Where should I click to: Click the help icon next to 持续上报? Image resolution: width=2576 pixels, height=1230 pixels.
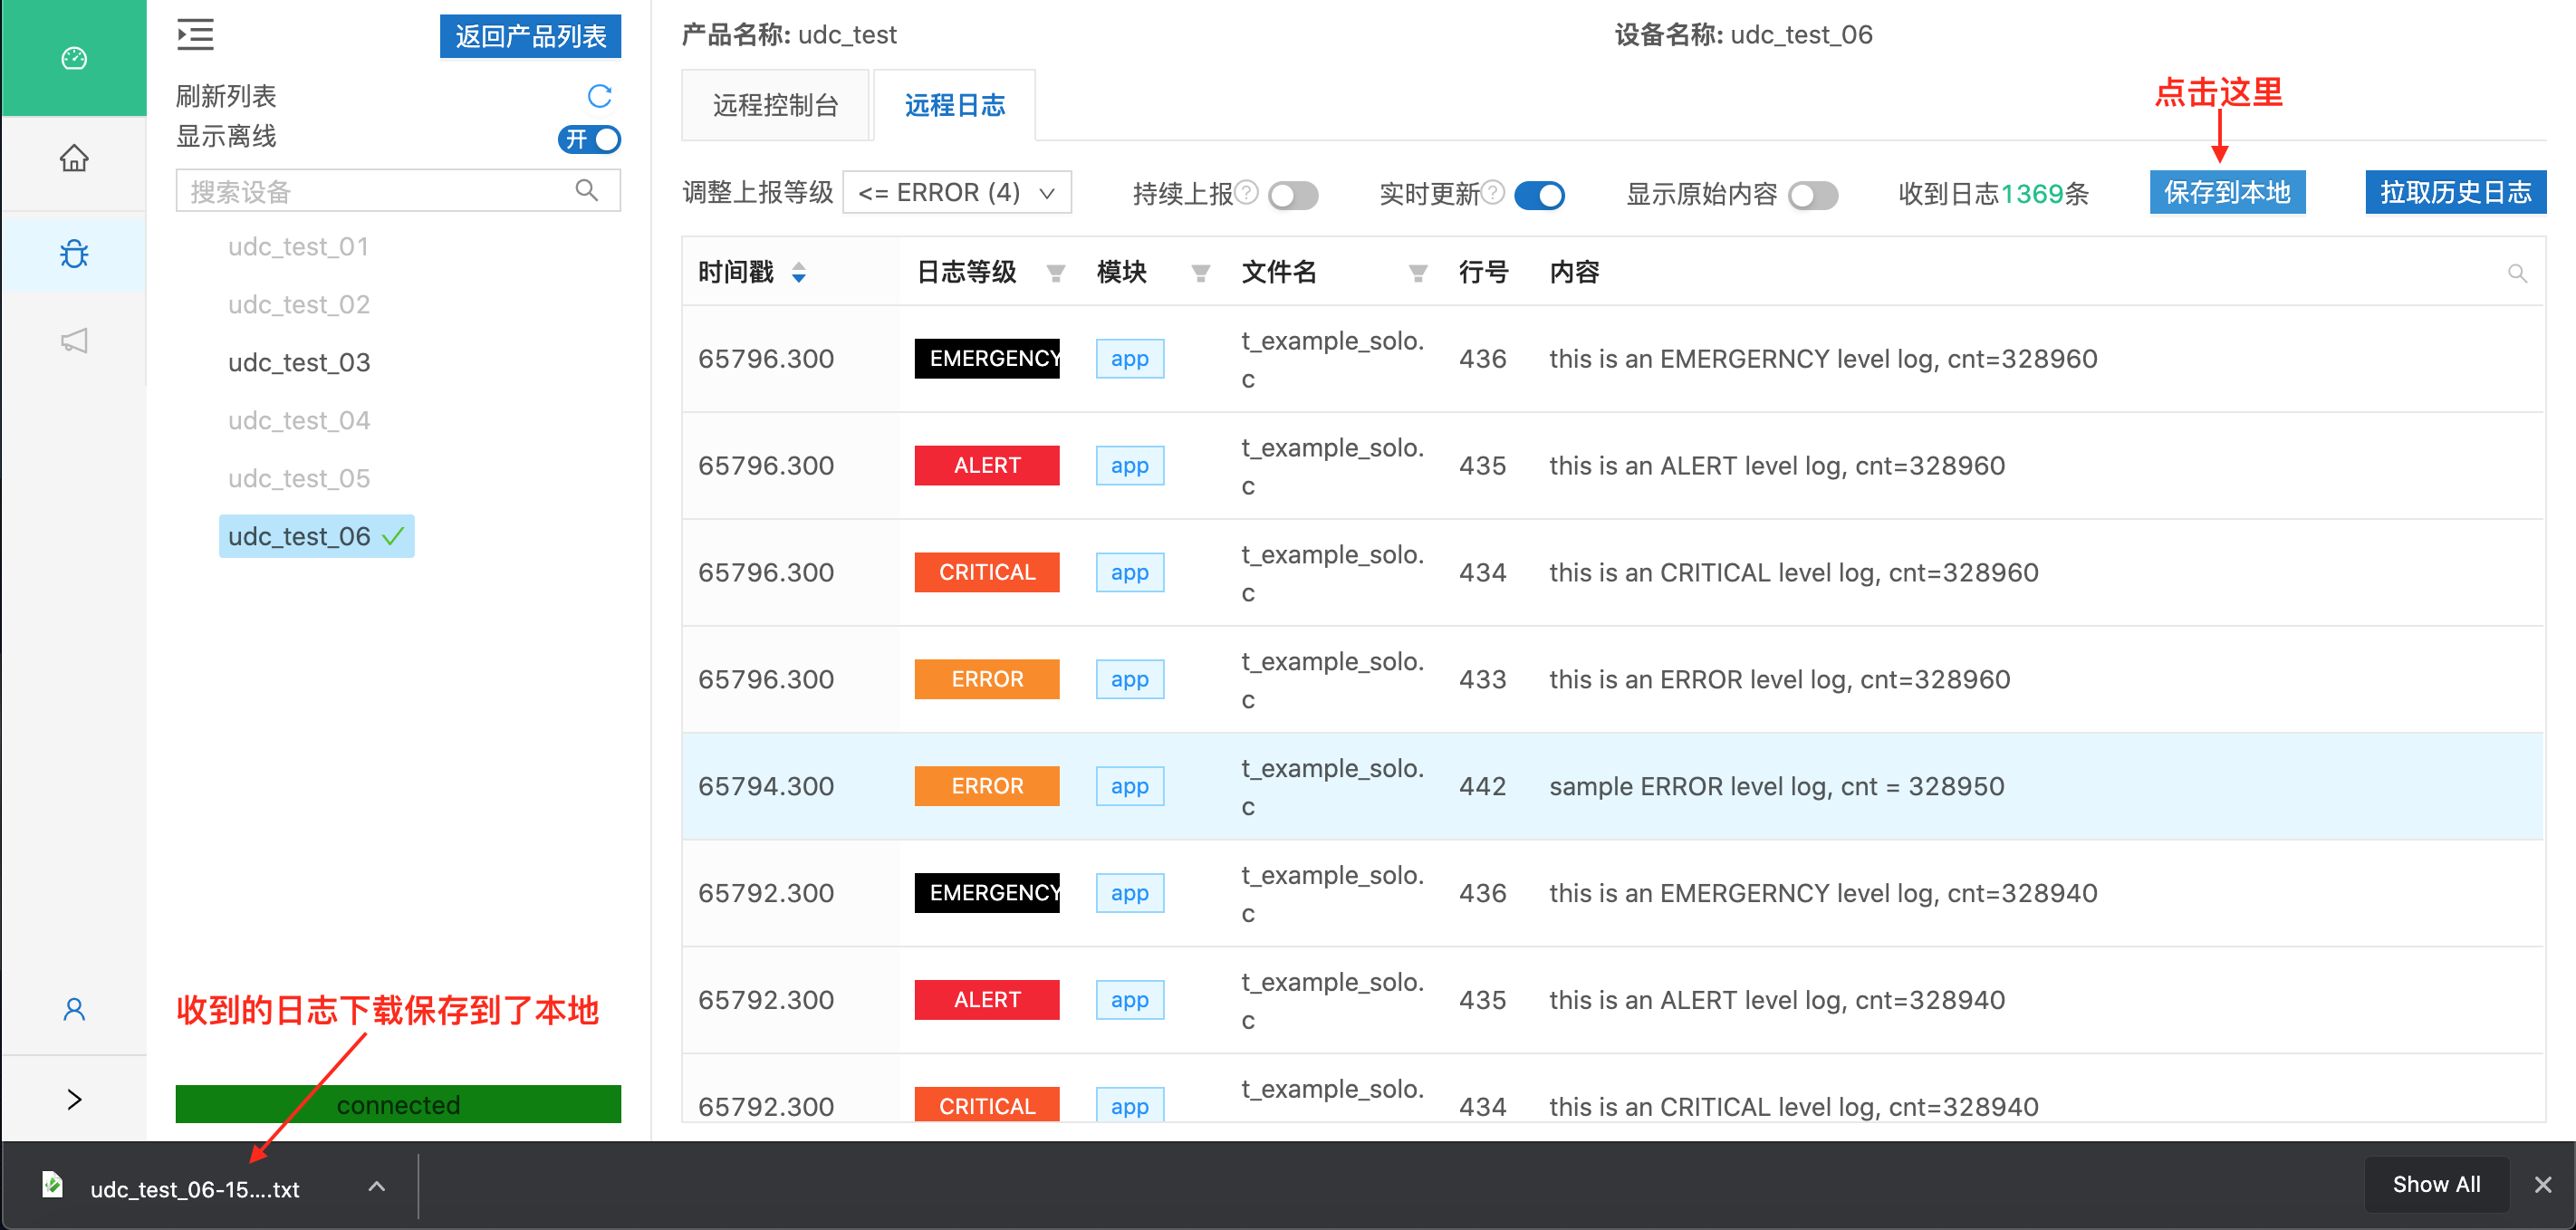coord(1246,191)
